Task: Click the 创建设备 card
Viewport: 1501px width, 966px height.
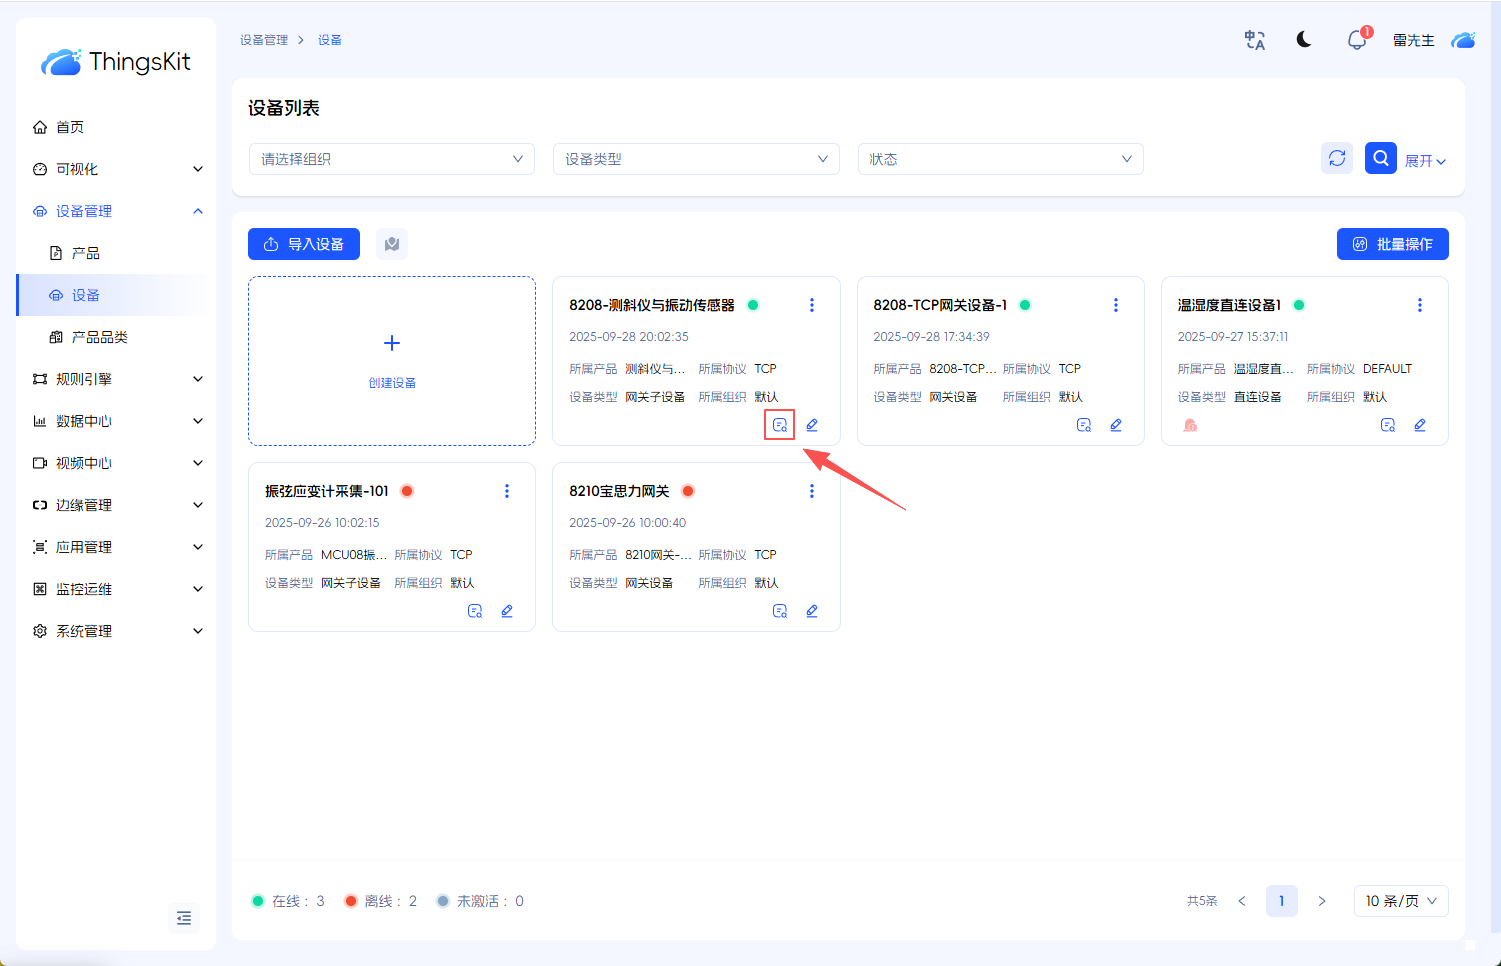Action: pyautogui.click(x=392, y=361)
